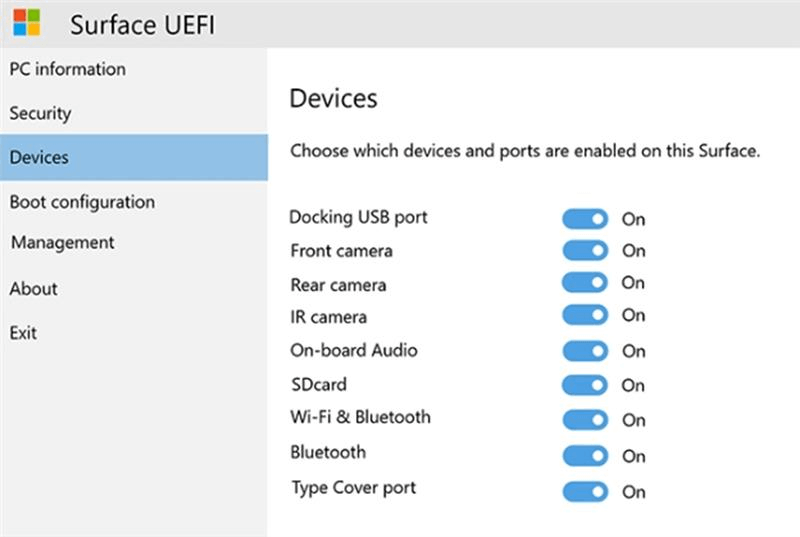Turn off the SDcard toggle
This screenshot has height=537, width=800.
pos(585,385)
